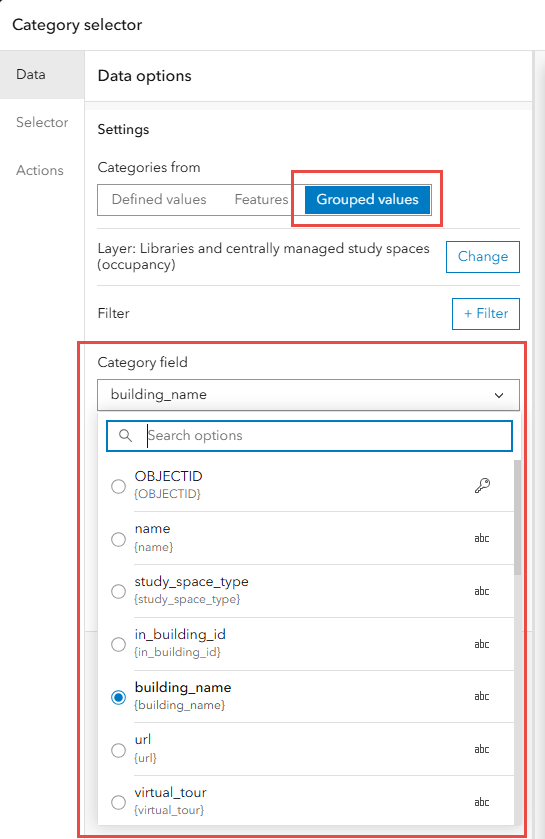This screenshot has width=545, height=839.
Task: Switch to the Selector tab
Action: (x=42, y=123)
